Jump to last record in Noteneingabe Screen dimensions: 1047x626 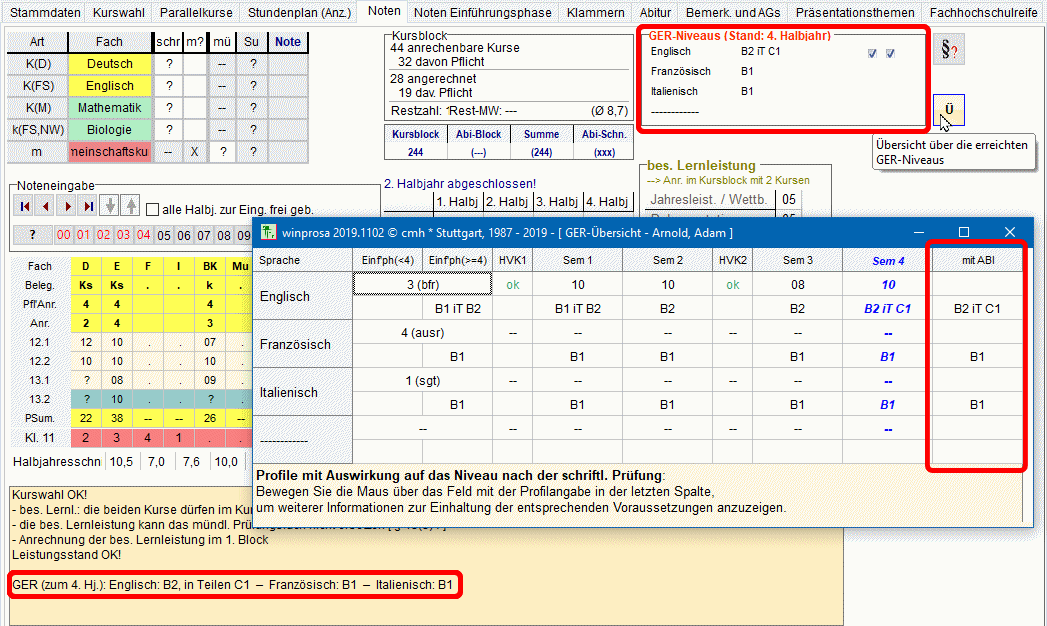click(x=89, y=207)
